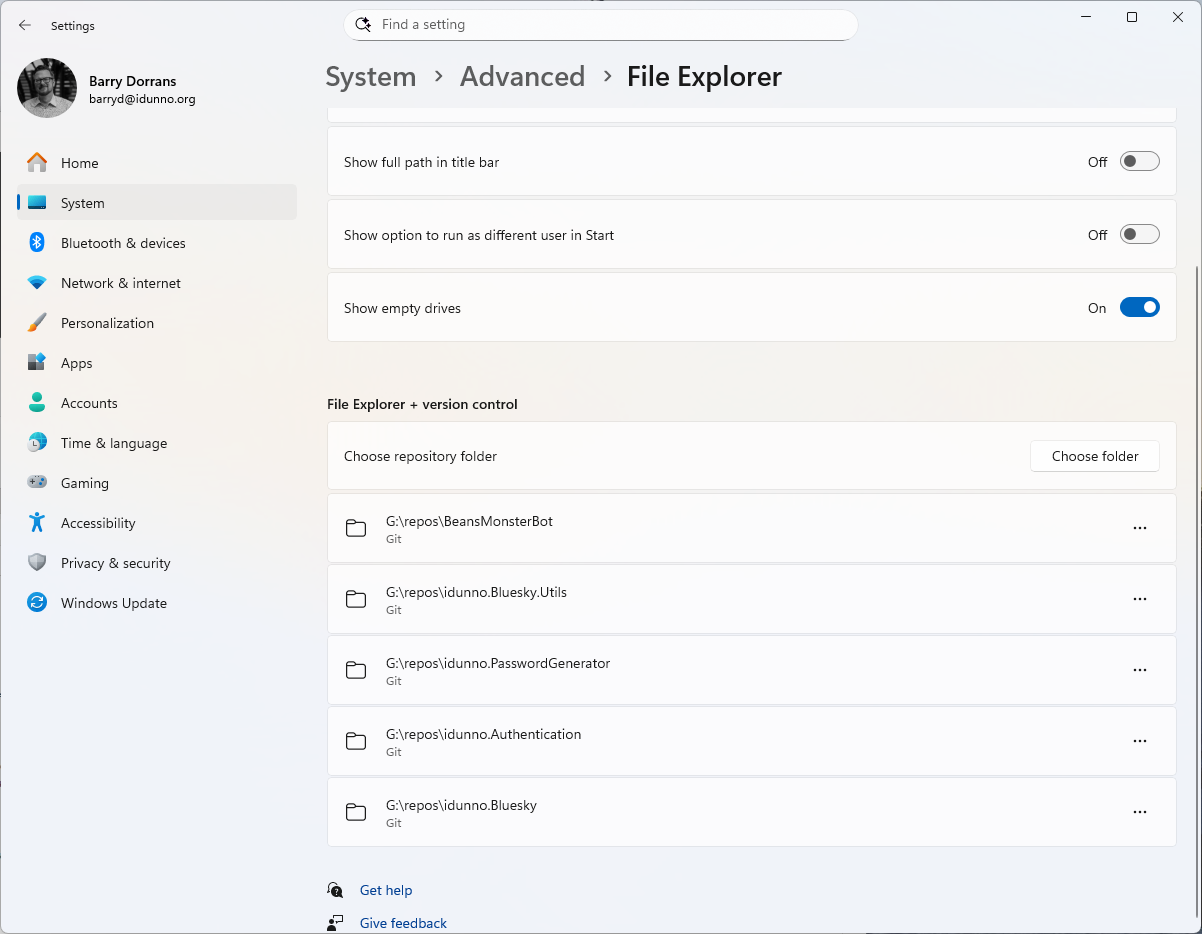Image resolution: width=1202 pixels, height=934 pixels.
Task: Open the Give feedback link
Action: coord(403,923)
